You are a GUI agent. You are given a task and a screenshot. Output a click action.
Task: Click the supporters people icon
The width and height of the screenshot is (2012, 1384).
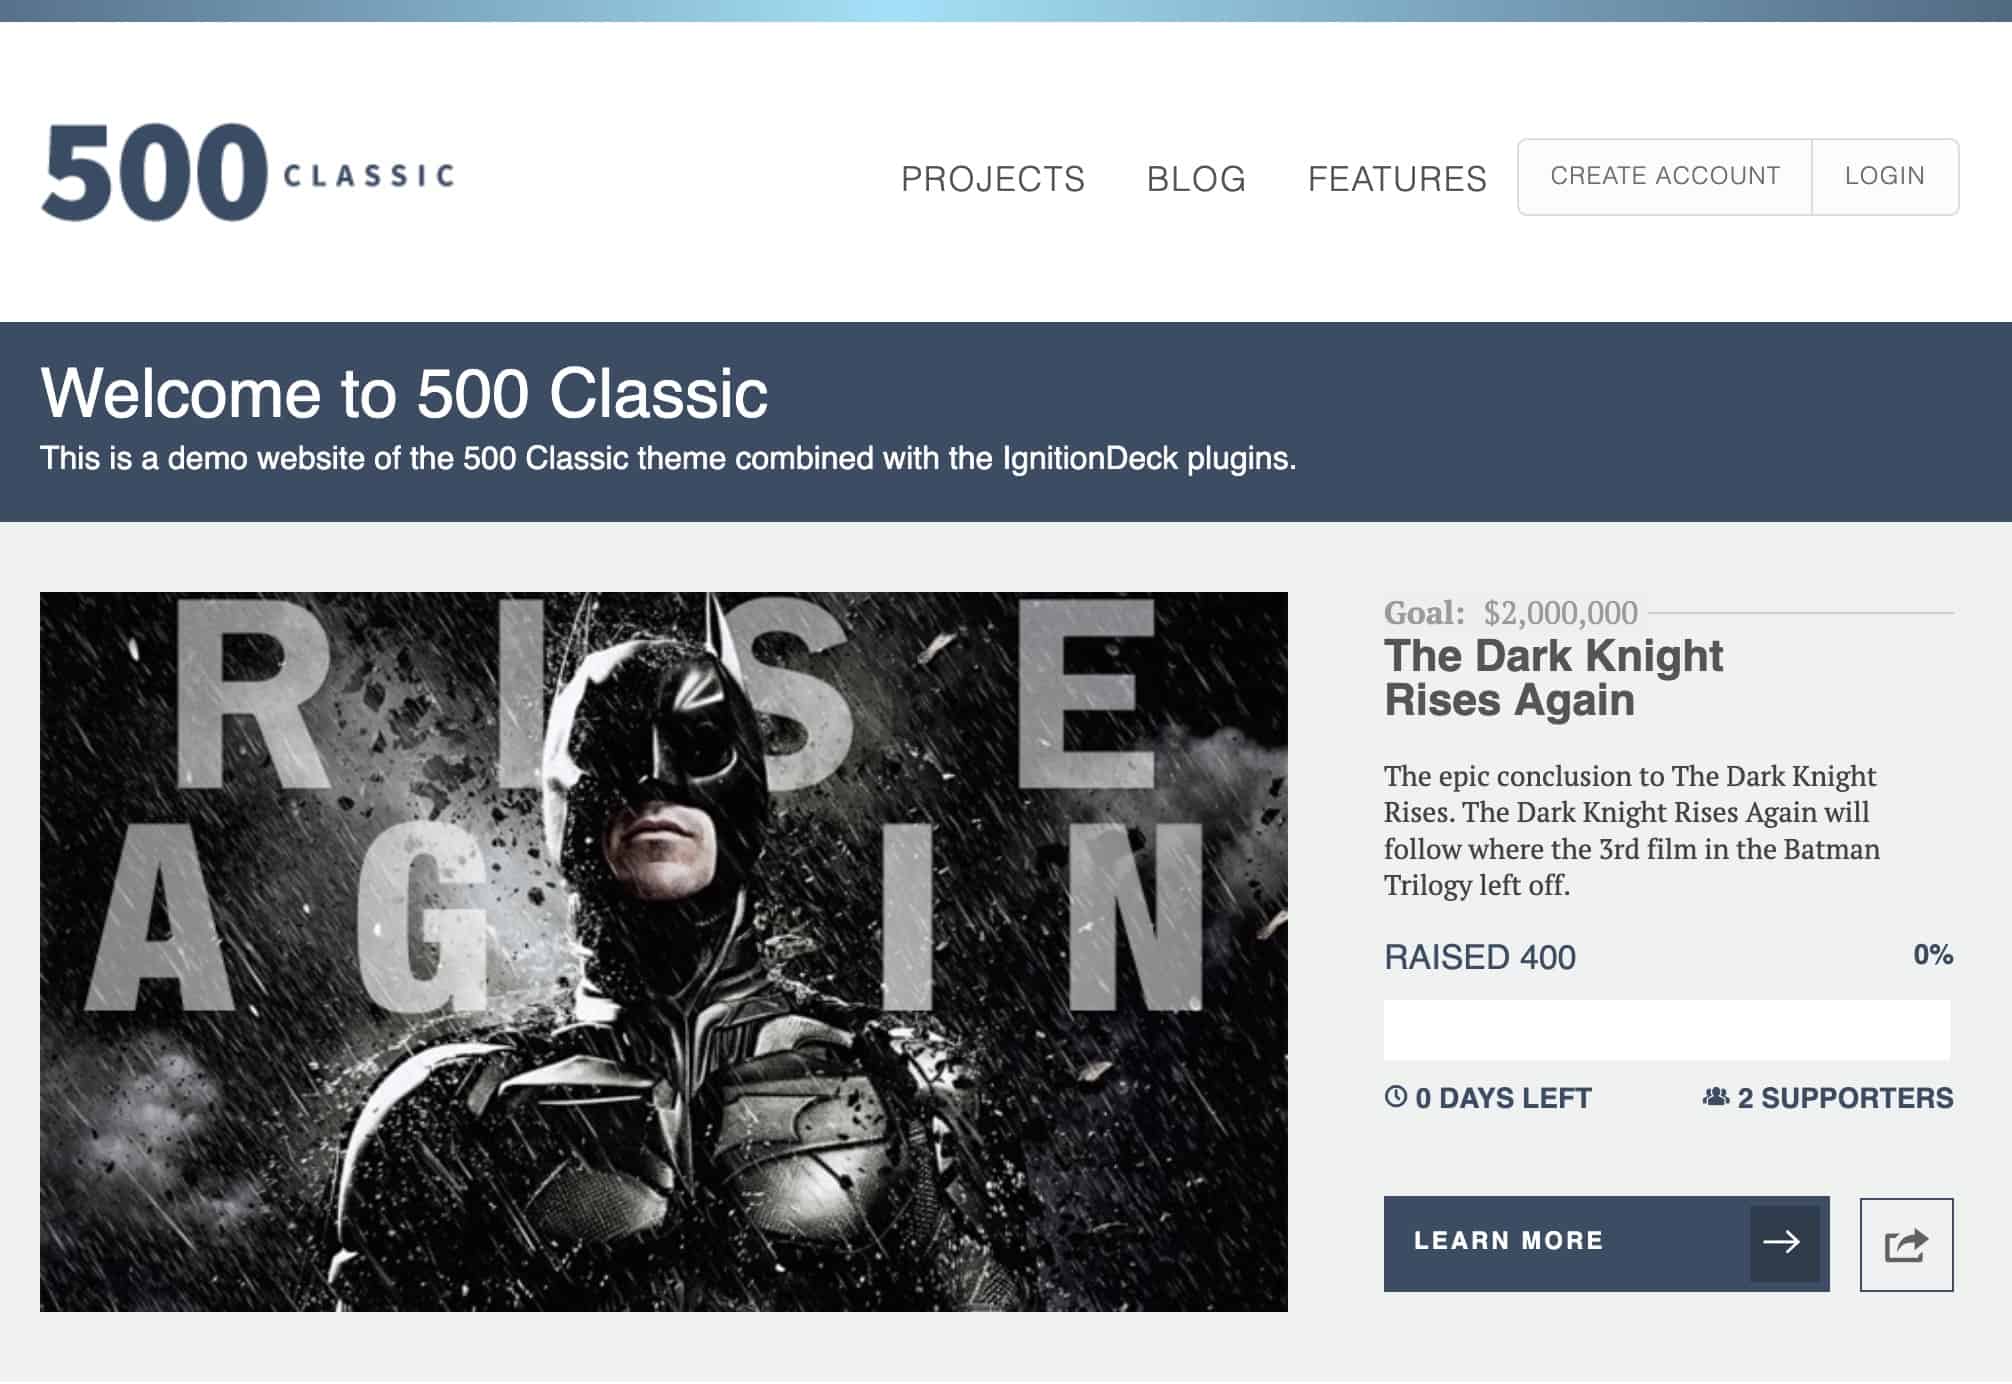1715,1097
